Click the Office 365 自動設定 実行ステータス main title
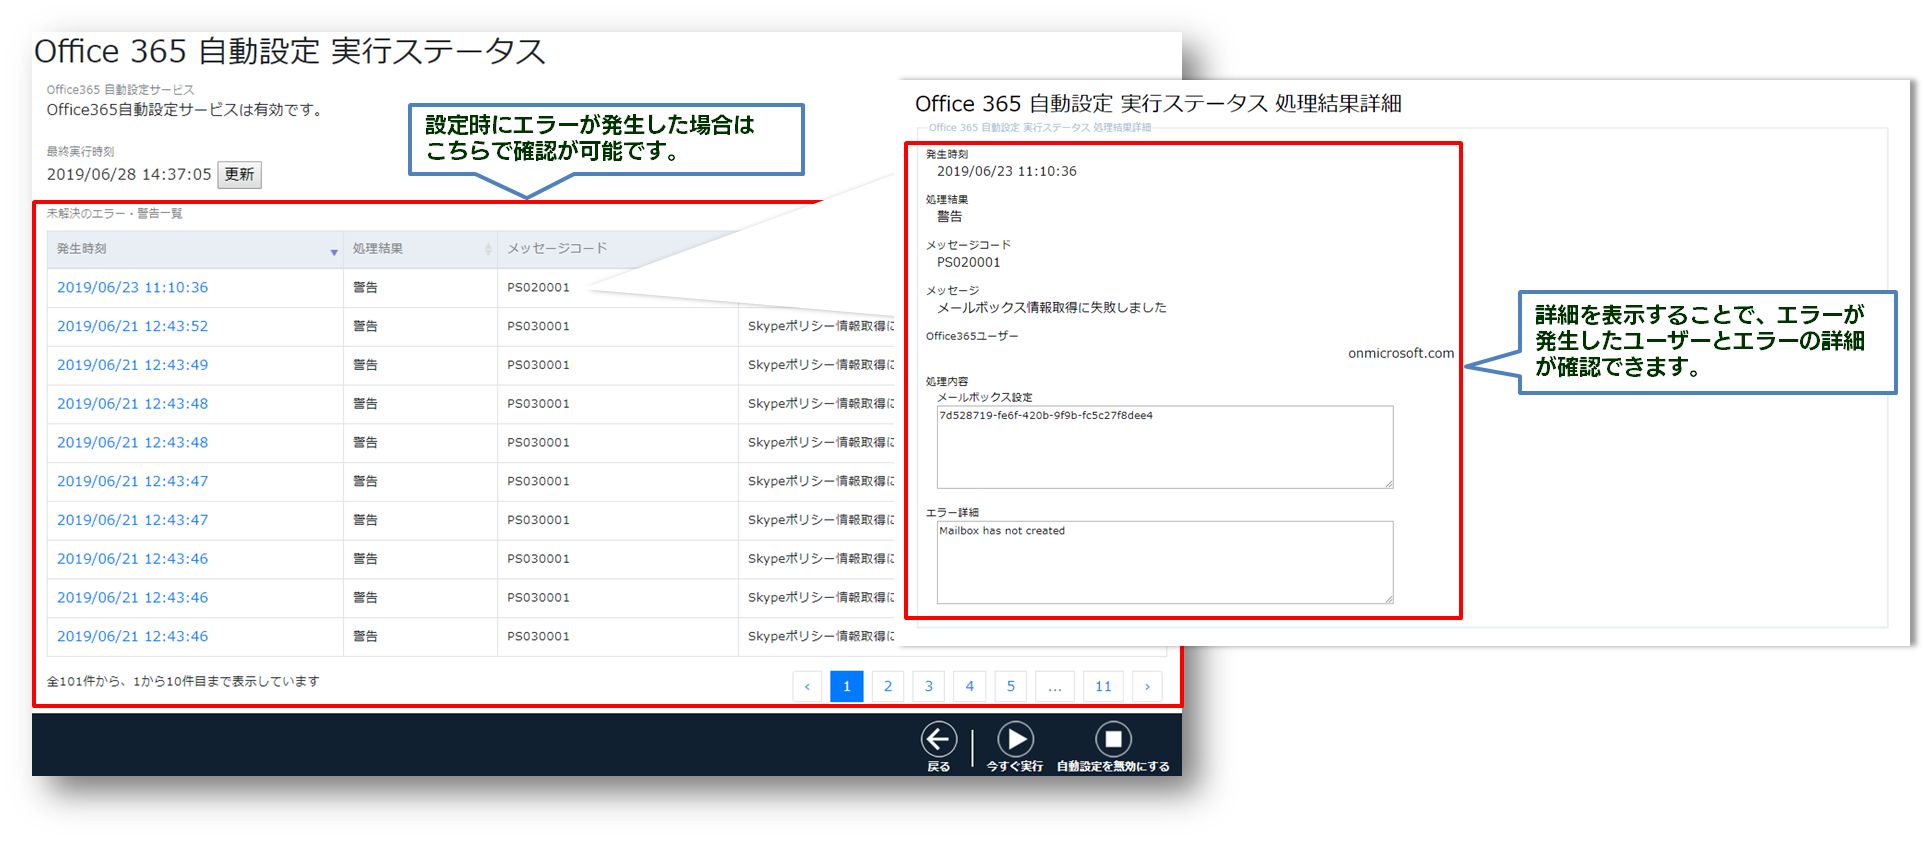Image resolution: width=1925 pixels, height=841 pixels. [x=290, y=51]
